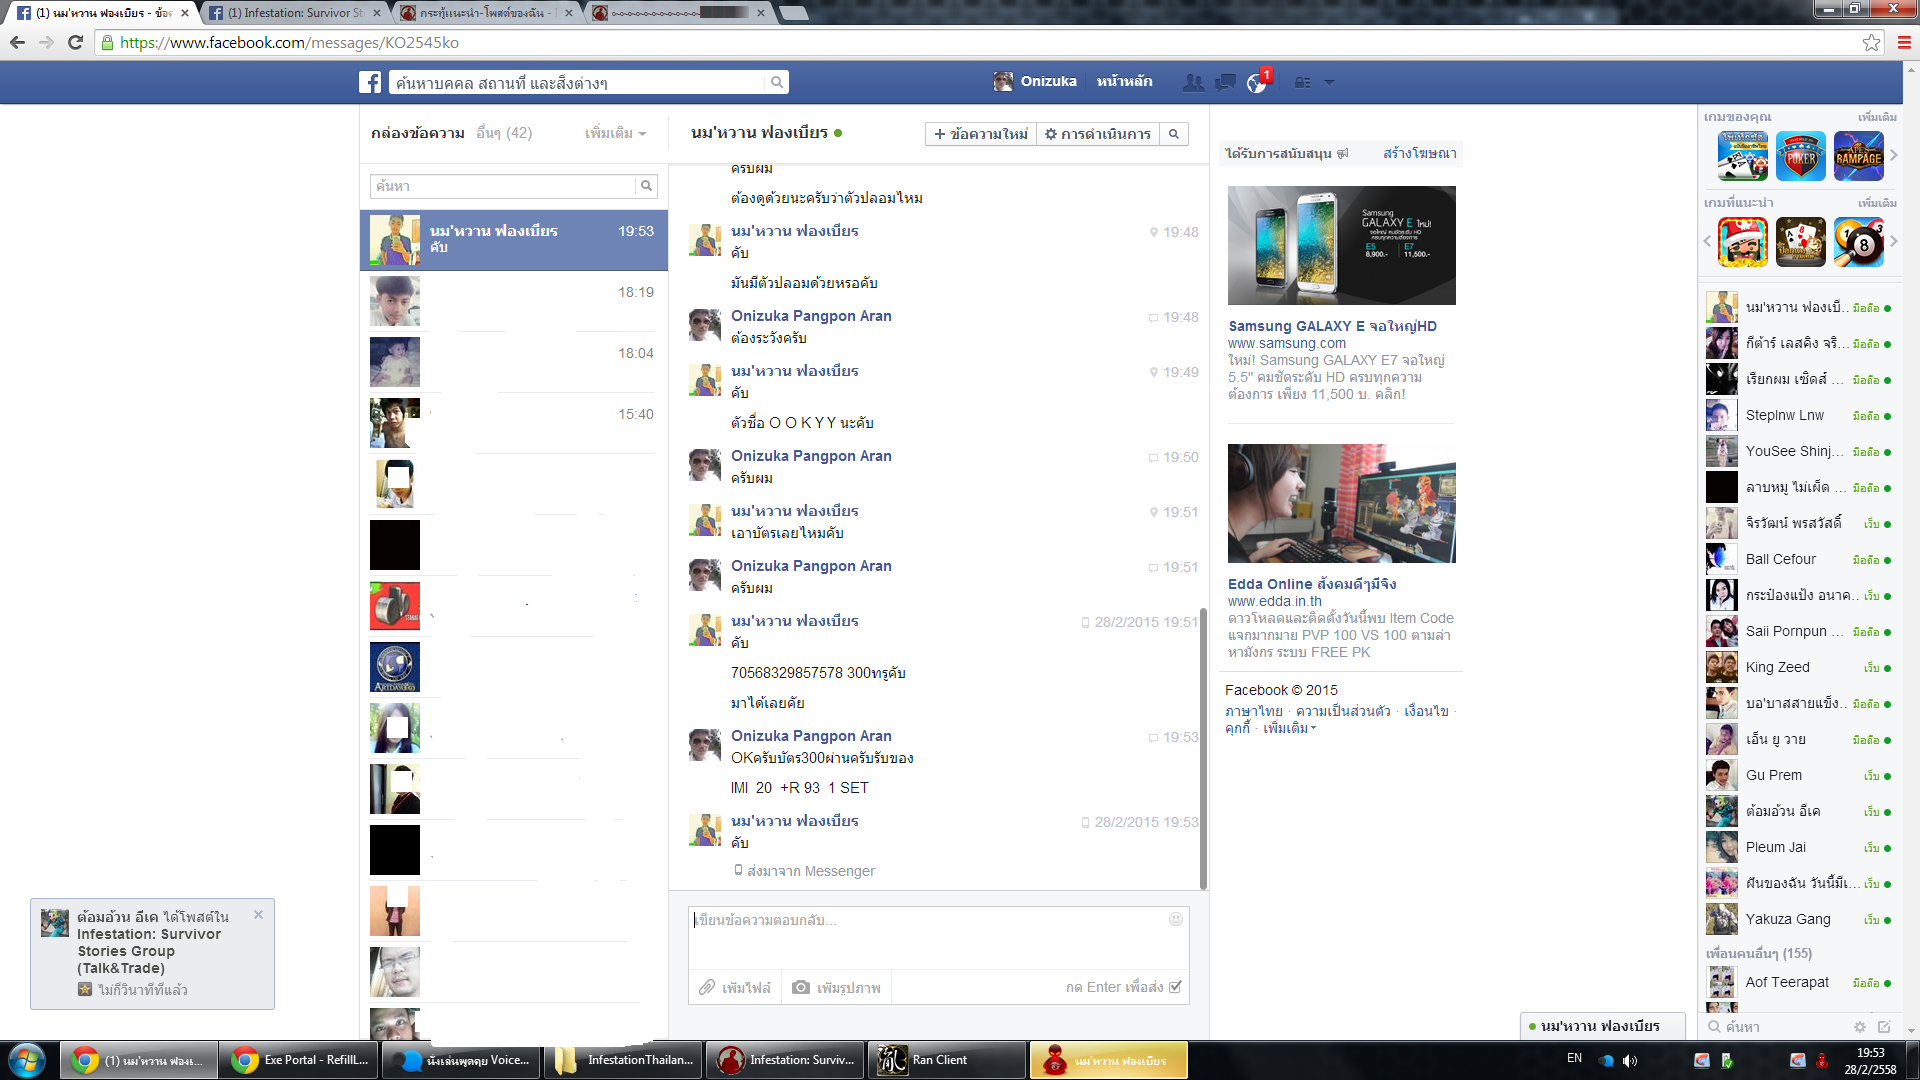Expand the account menu arrow in top bar
The height and width of the screenshot is (1080, 1920).
coord(1329,82)
